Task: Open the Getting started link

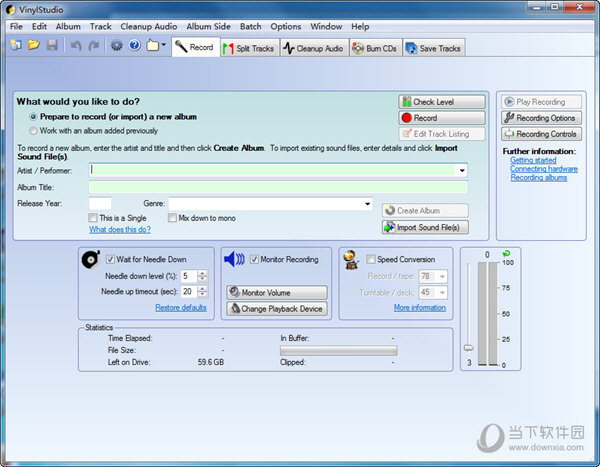Action: (533, 160)
